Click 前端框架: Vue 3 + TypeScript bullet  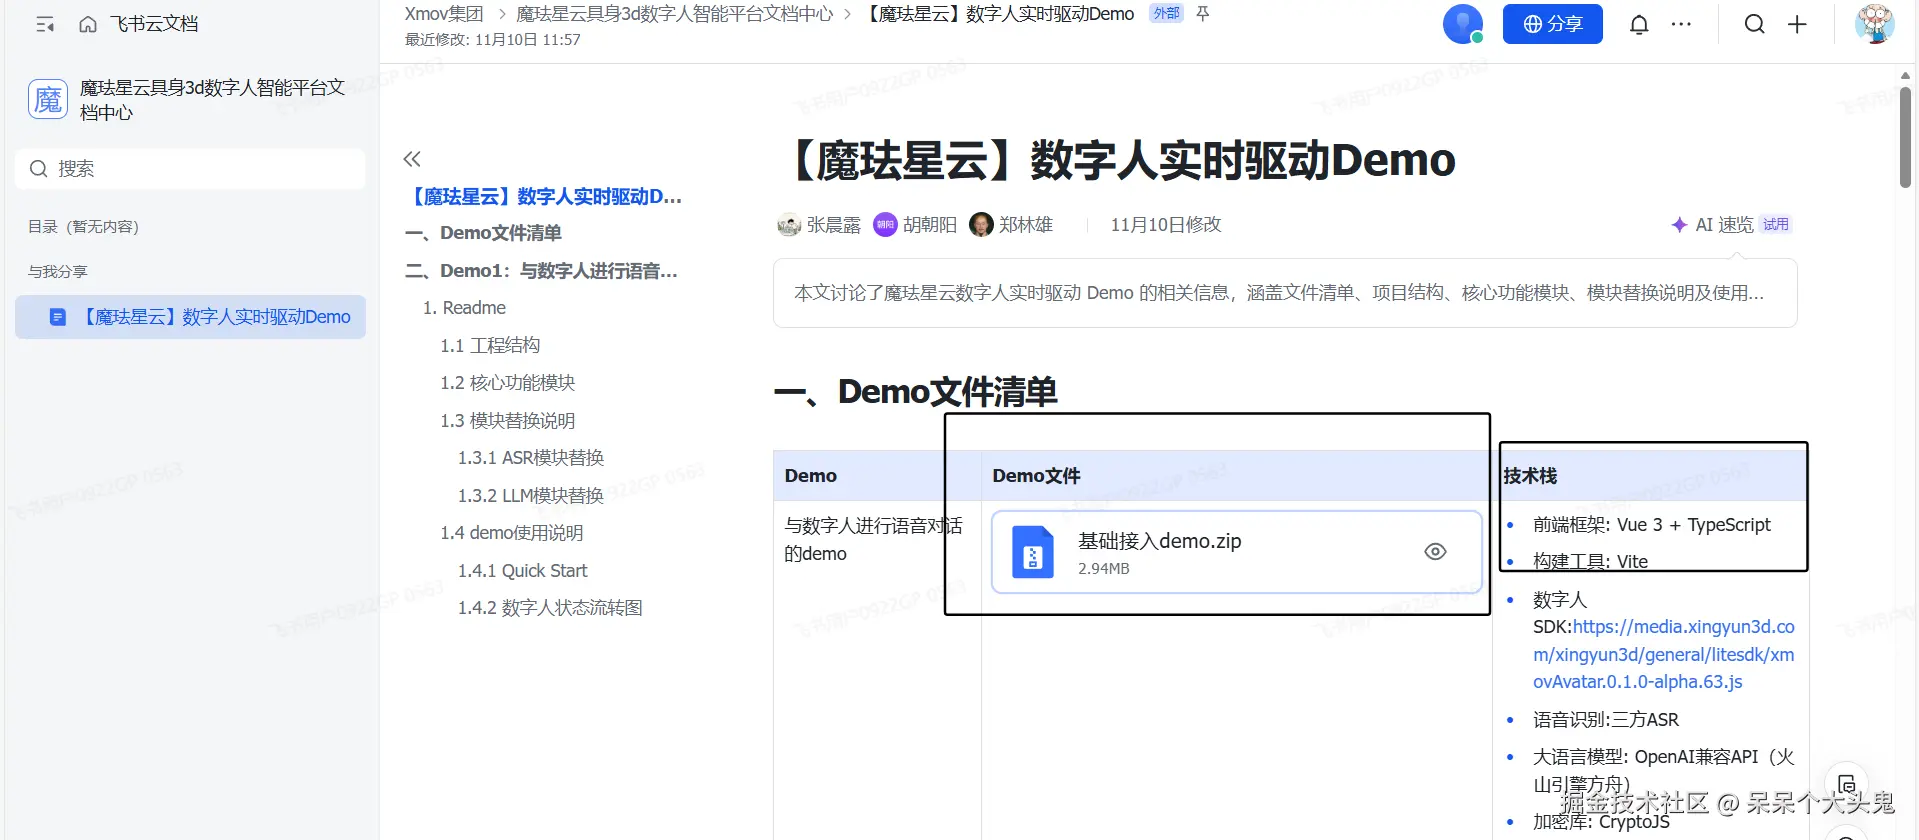(1651, 525)
